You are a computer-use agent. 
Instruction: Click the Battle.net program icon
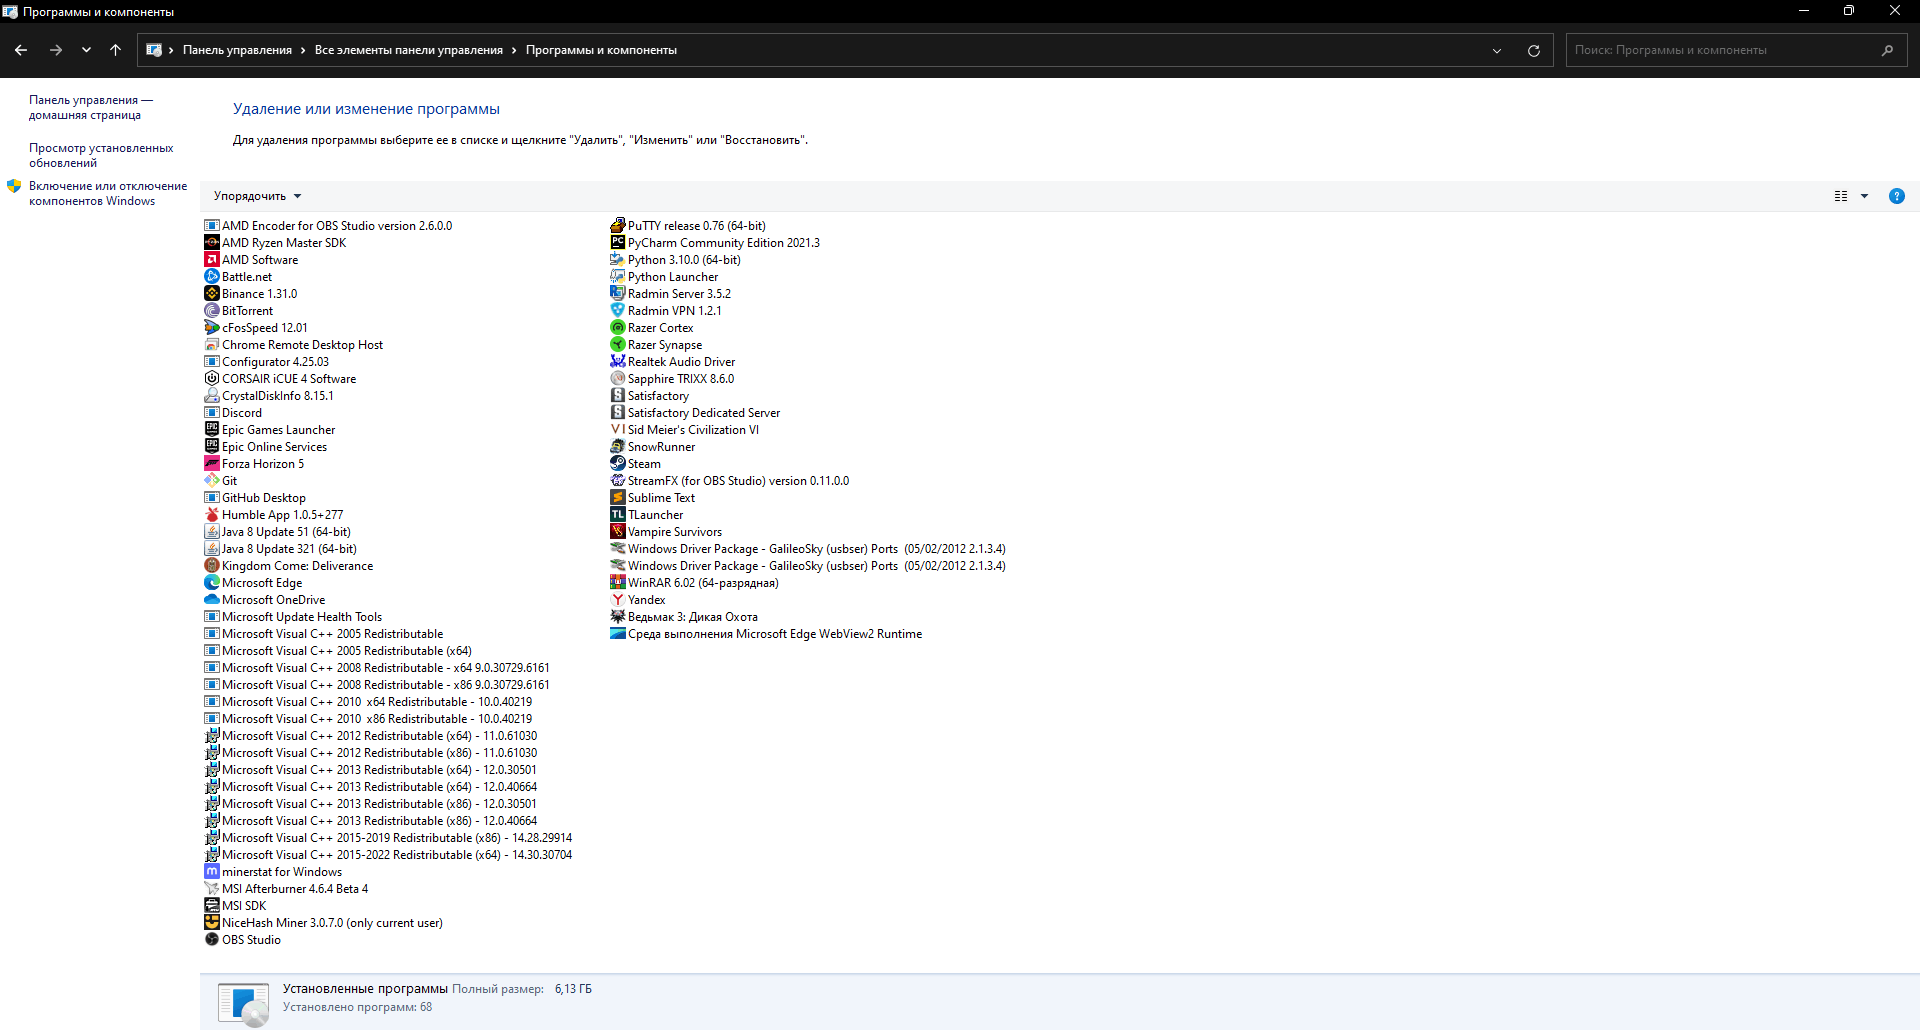(211, 277)
